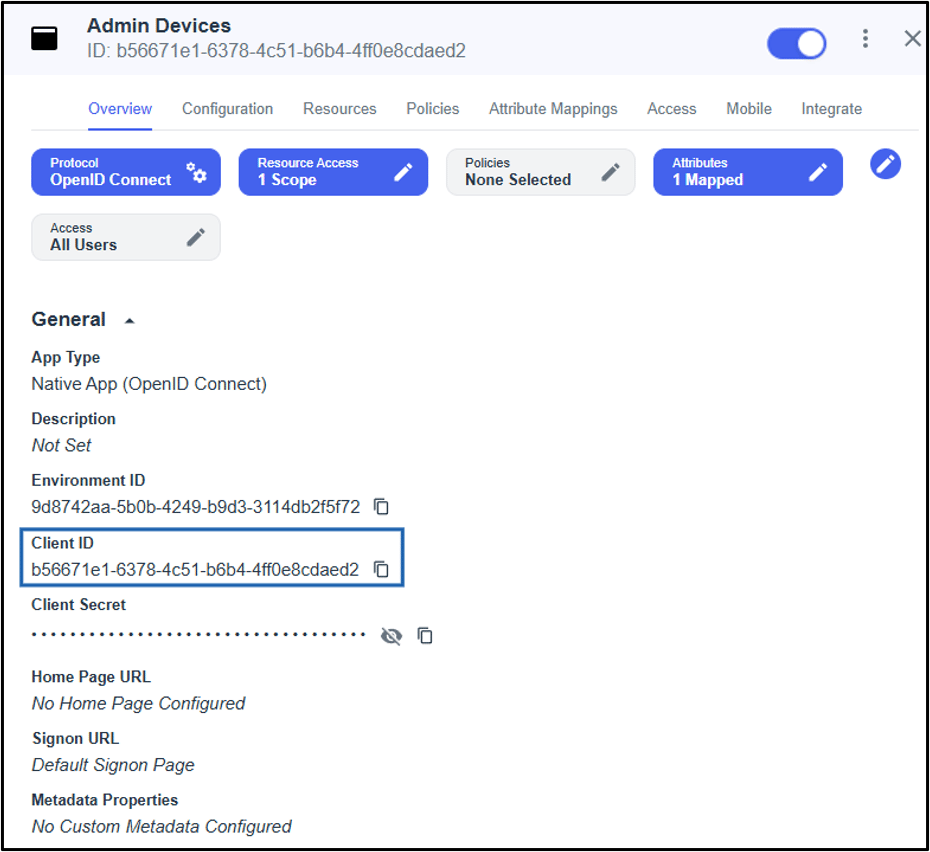930x852 pixels.
Task: Open the Resource Access 1 Scope card
Action: coord(333,172)
